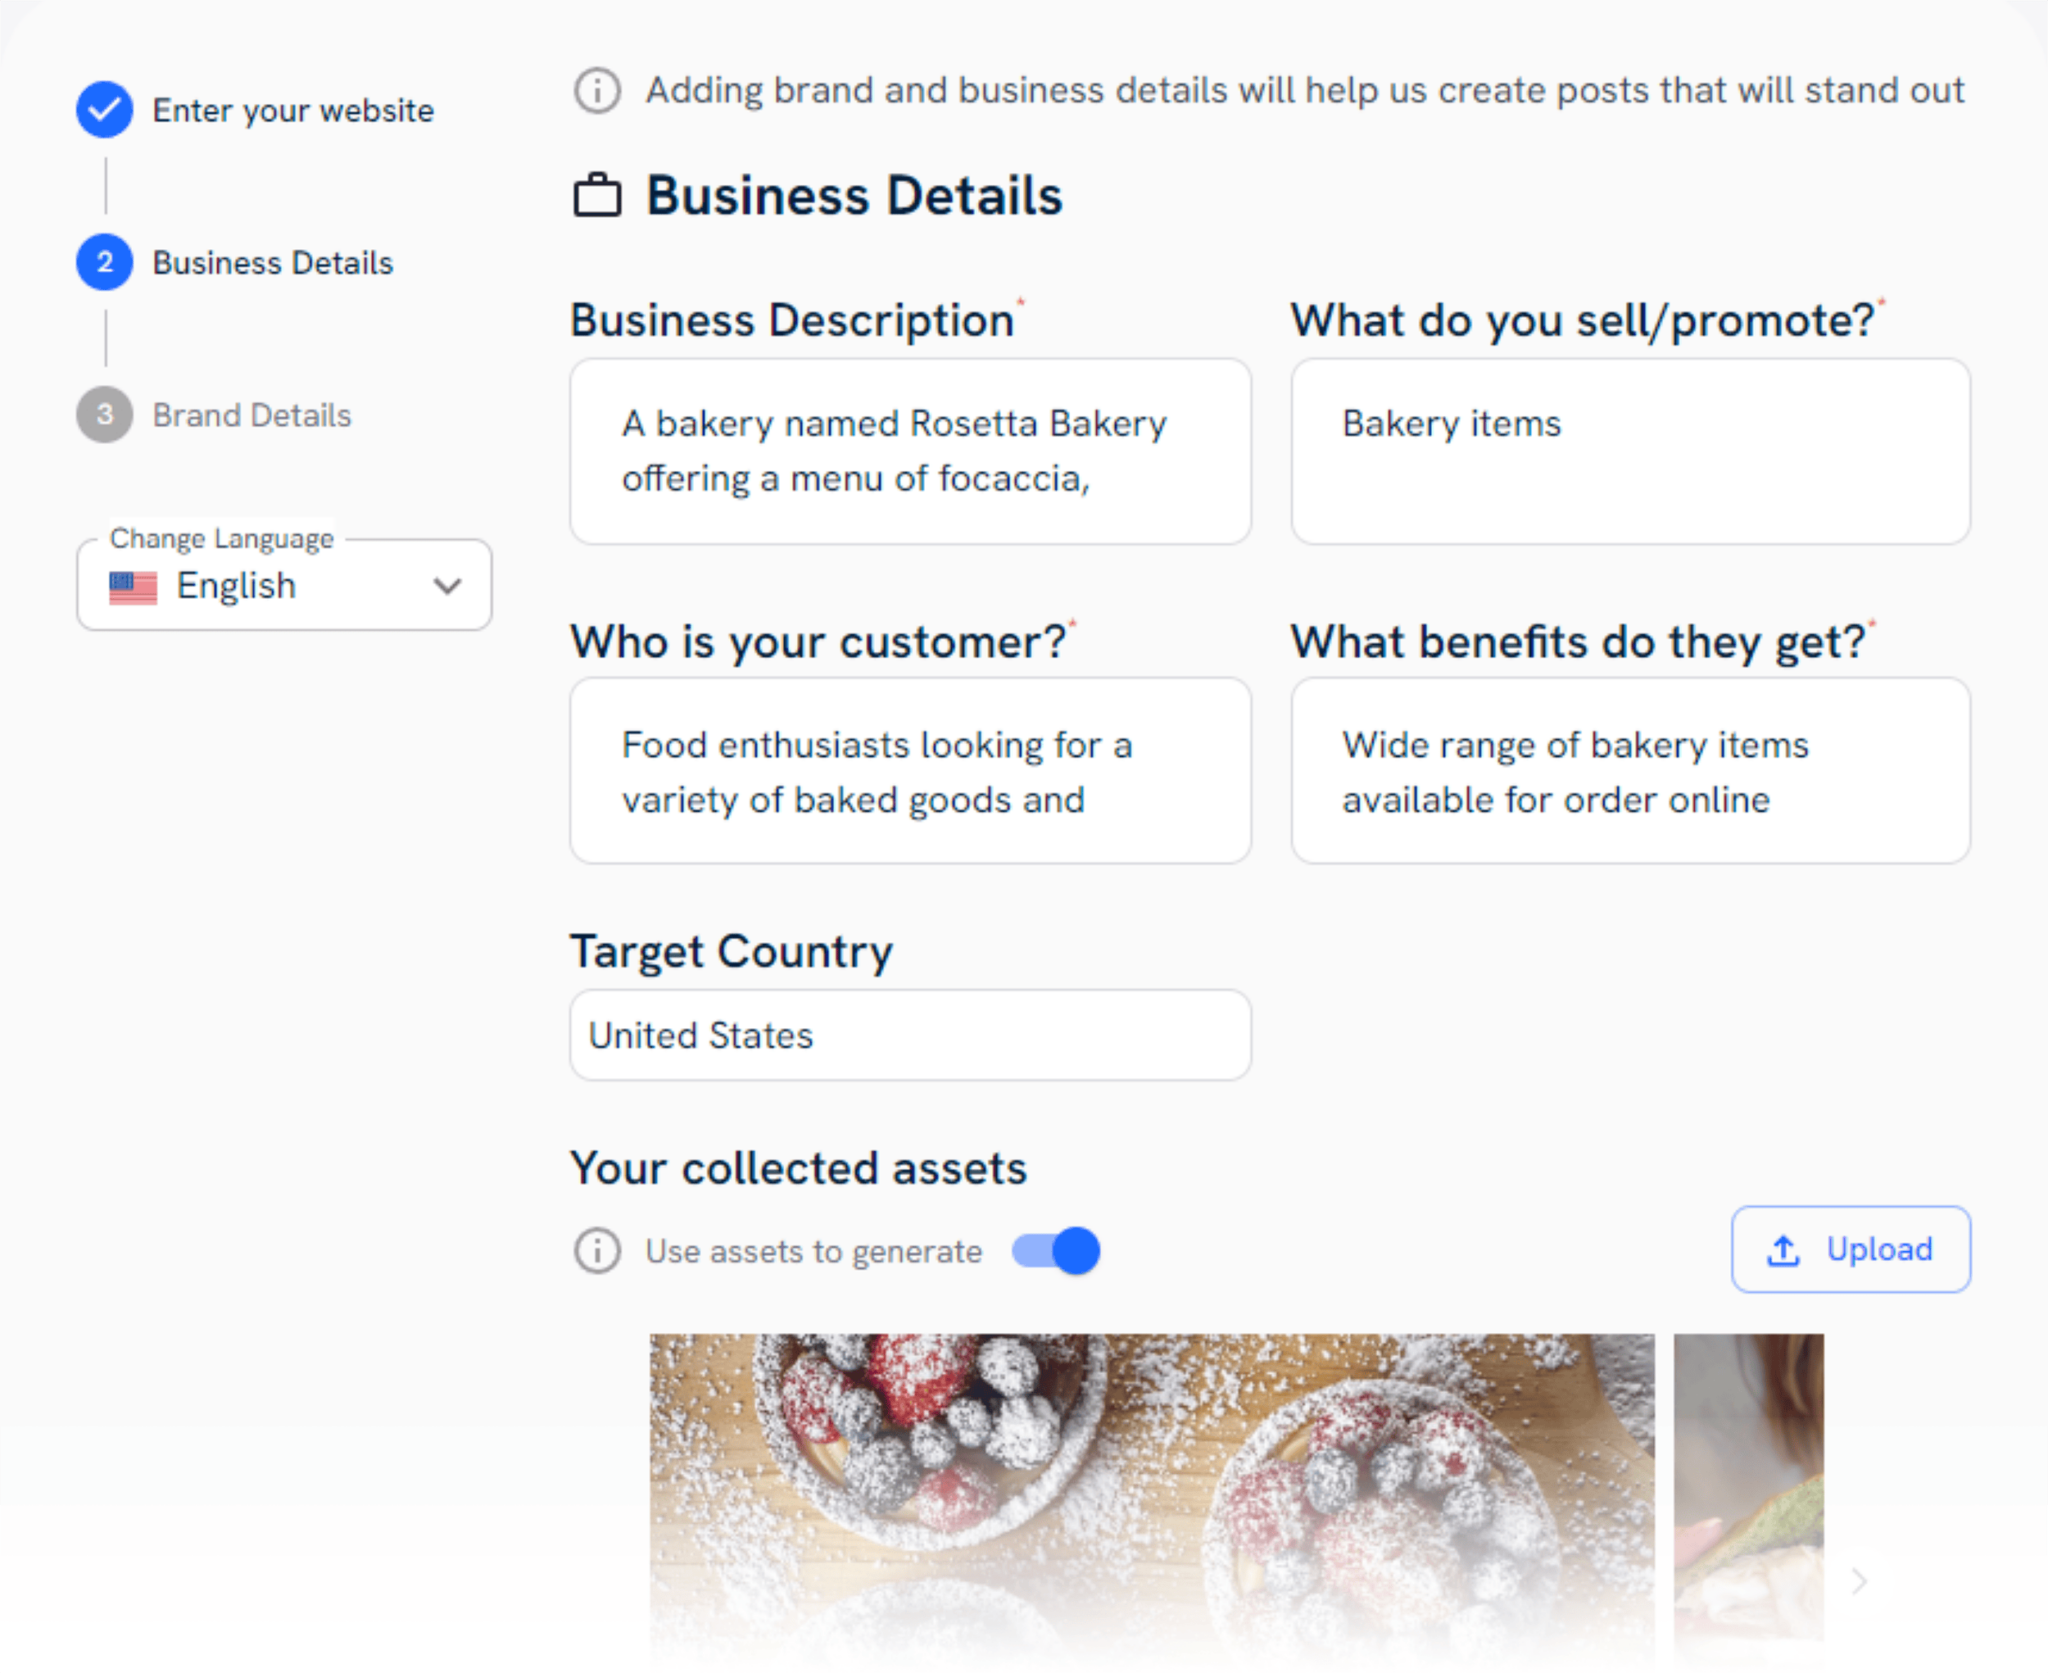Enable the assets generation toggle
Screen dimensions: 2048x1673
(1053, 1248)
